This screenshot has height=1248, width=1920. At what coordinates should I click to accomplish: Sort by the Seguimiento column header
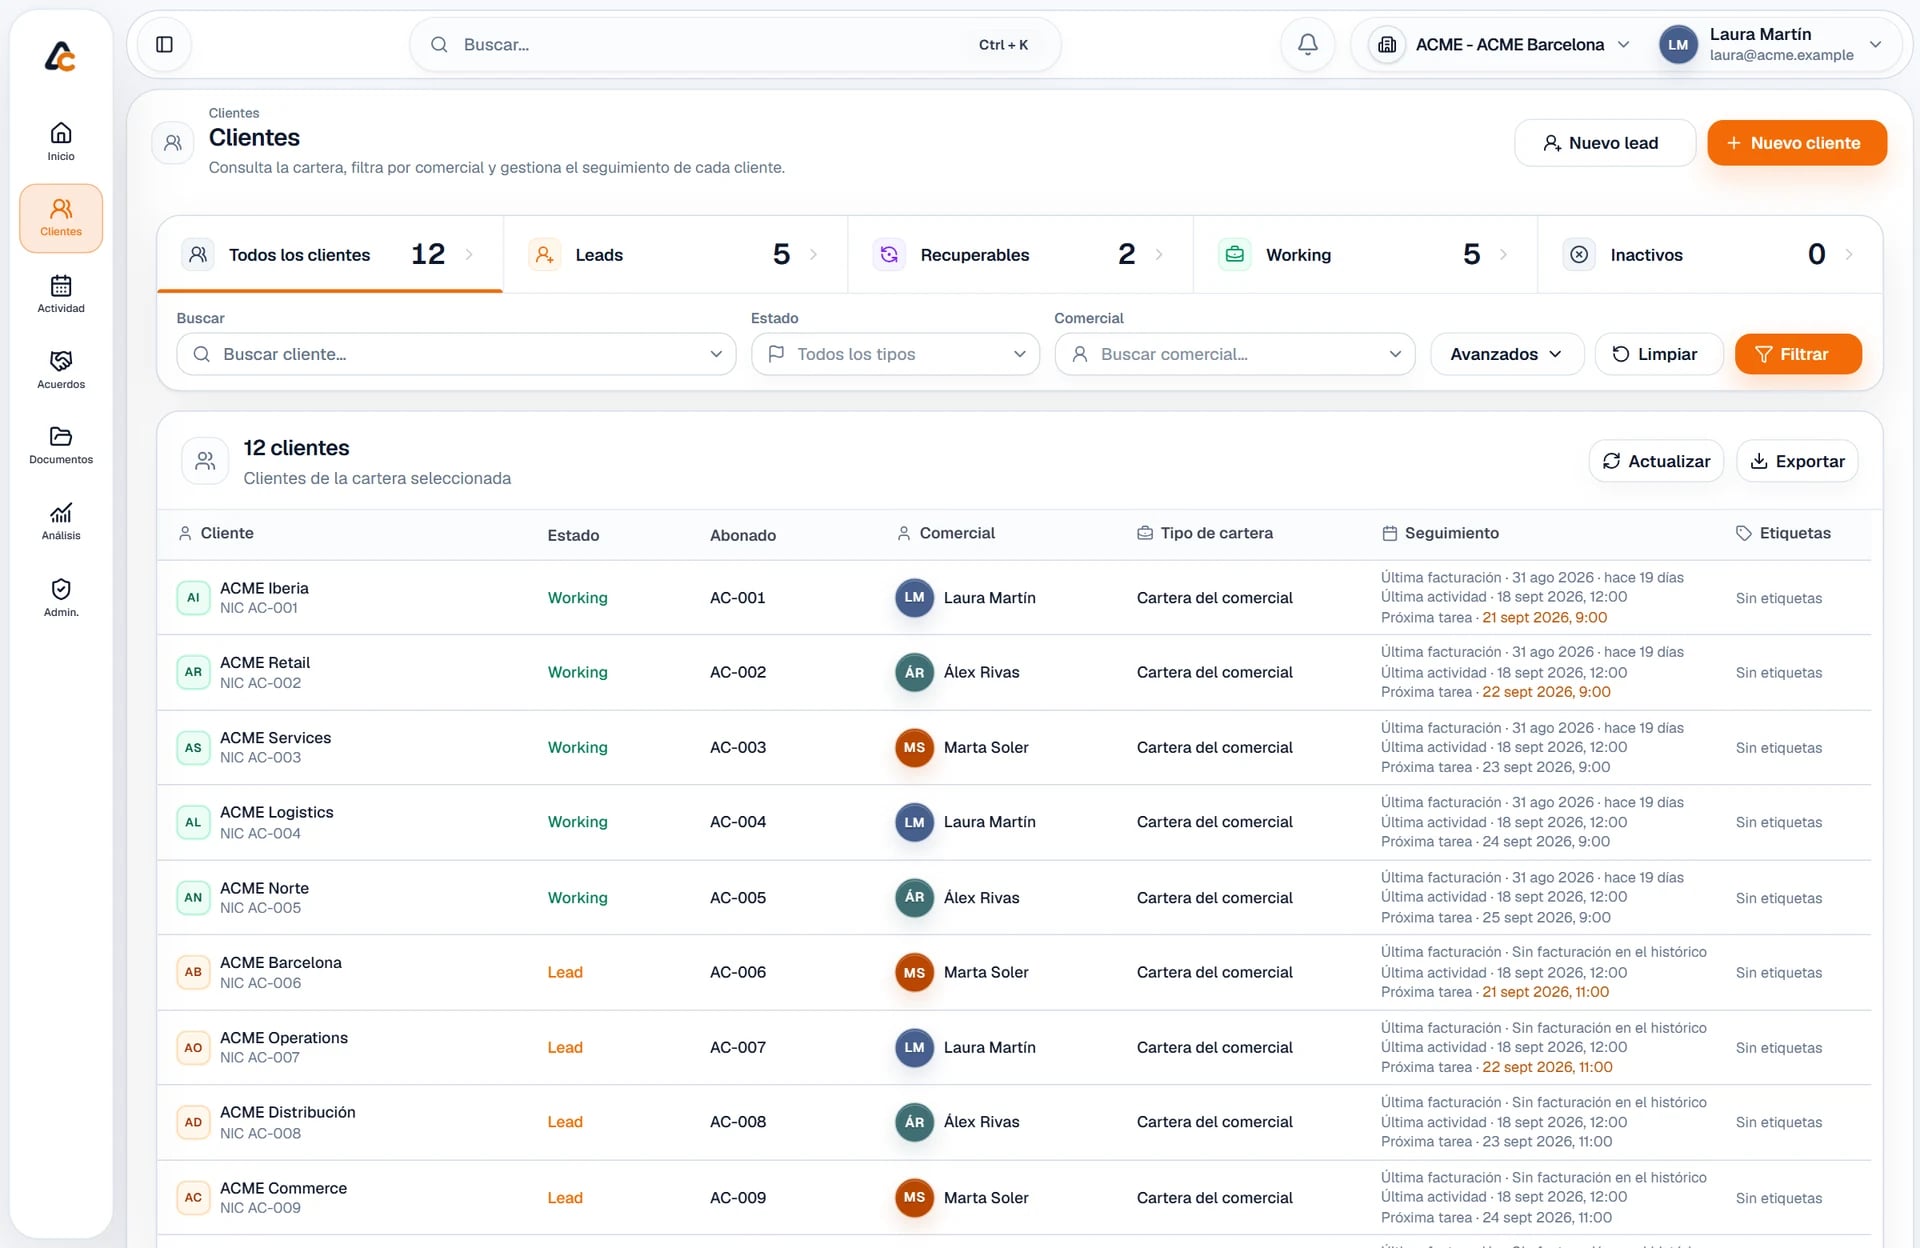point(1440,534)
